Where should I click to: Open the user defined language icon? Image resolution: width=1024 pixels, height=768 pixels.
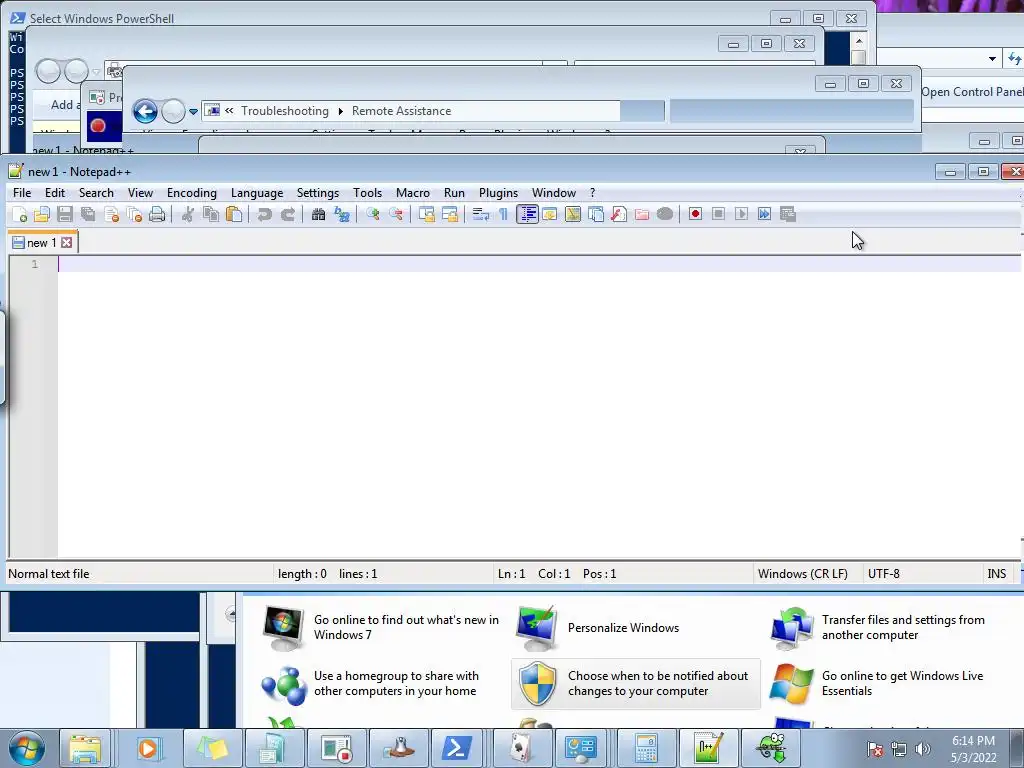550,214
